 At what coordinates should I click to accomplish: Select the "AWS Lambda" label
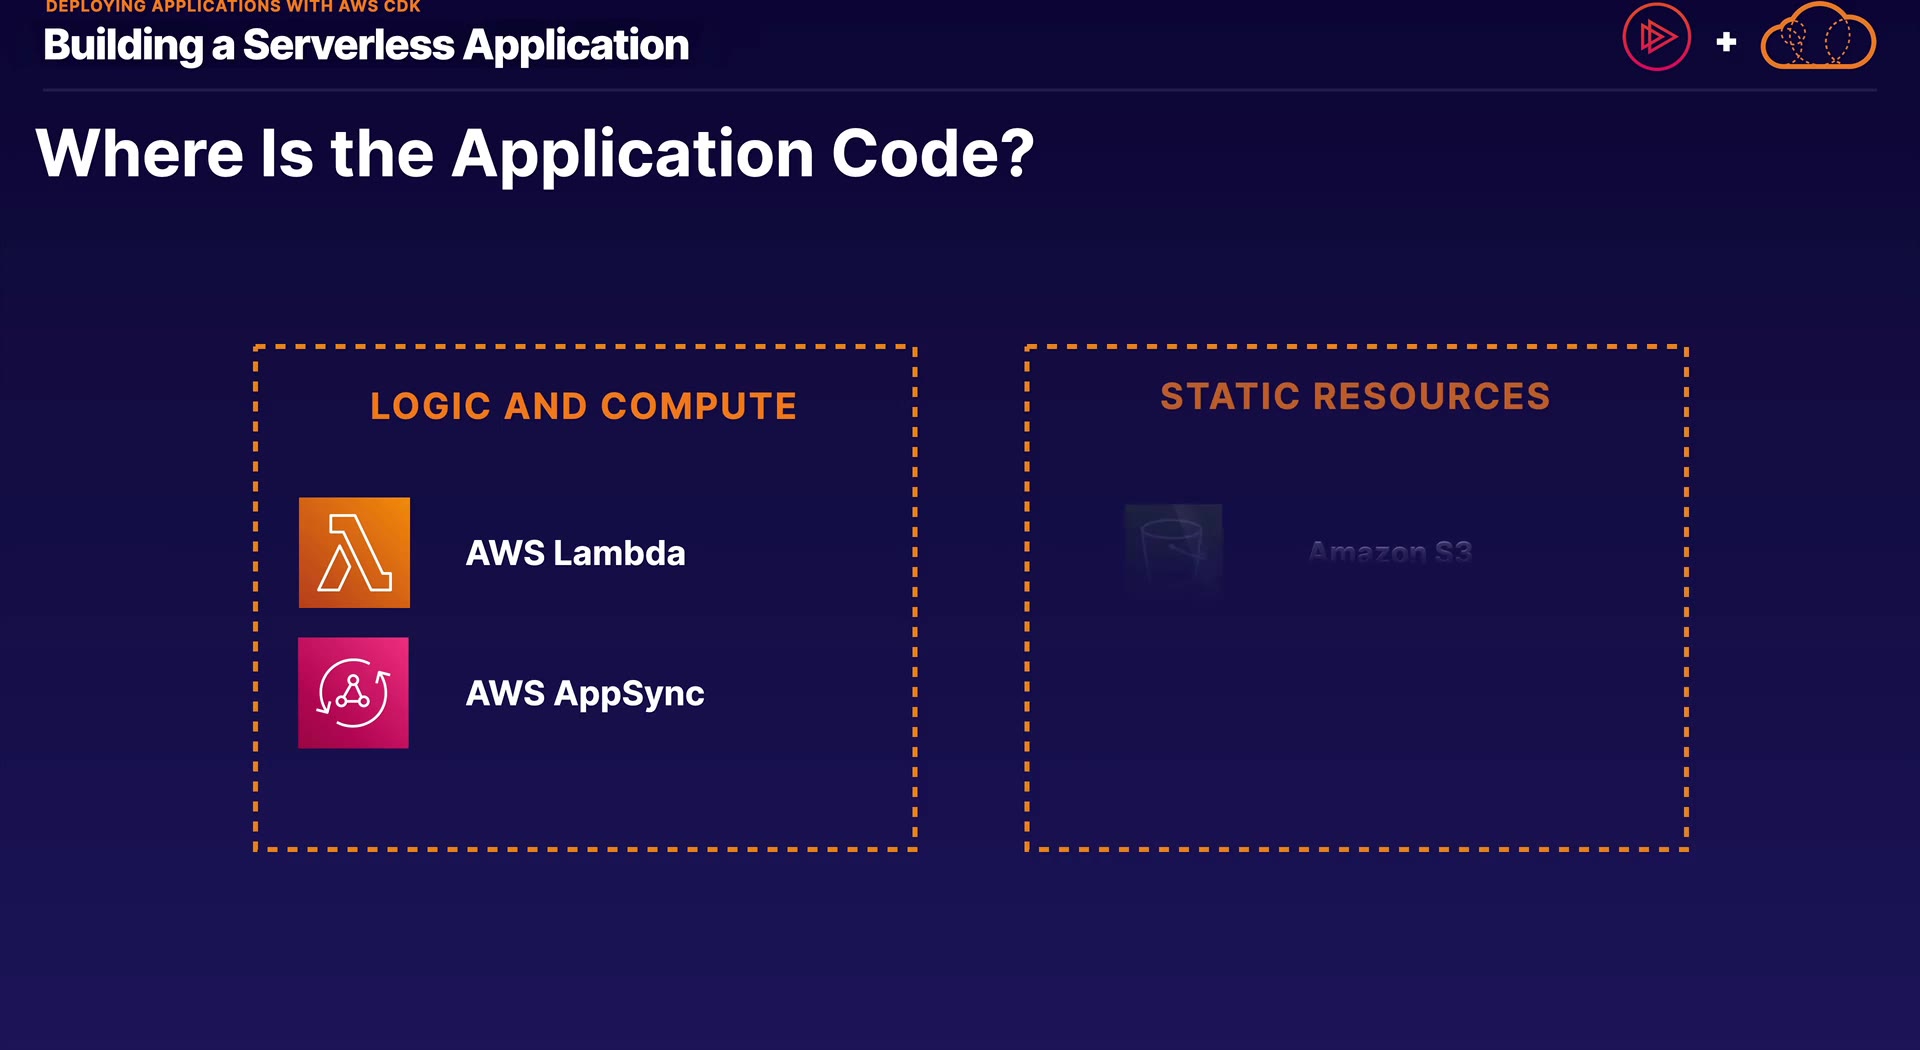pos(576,553)
